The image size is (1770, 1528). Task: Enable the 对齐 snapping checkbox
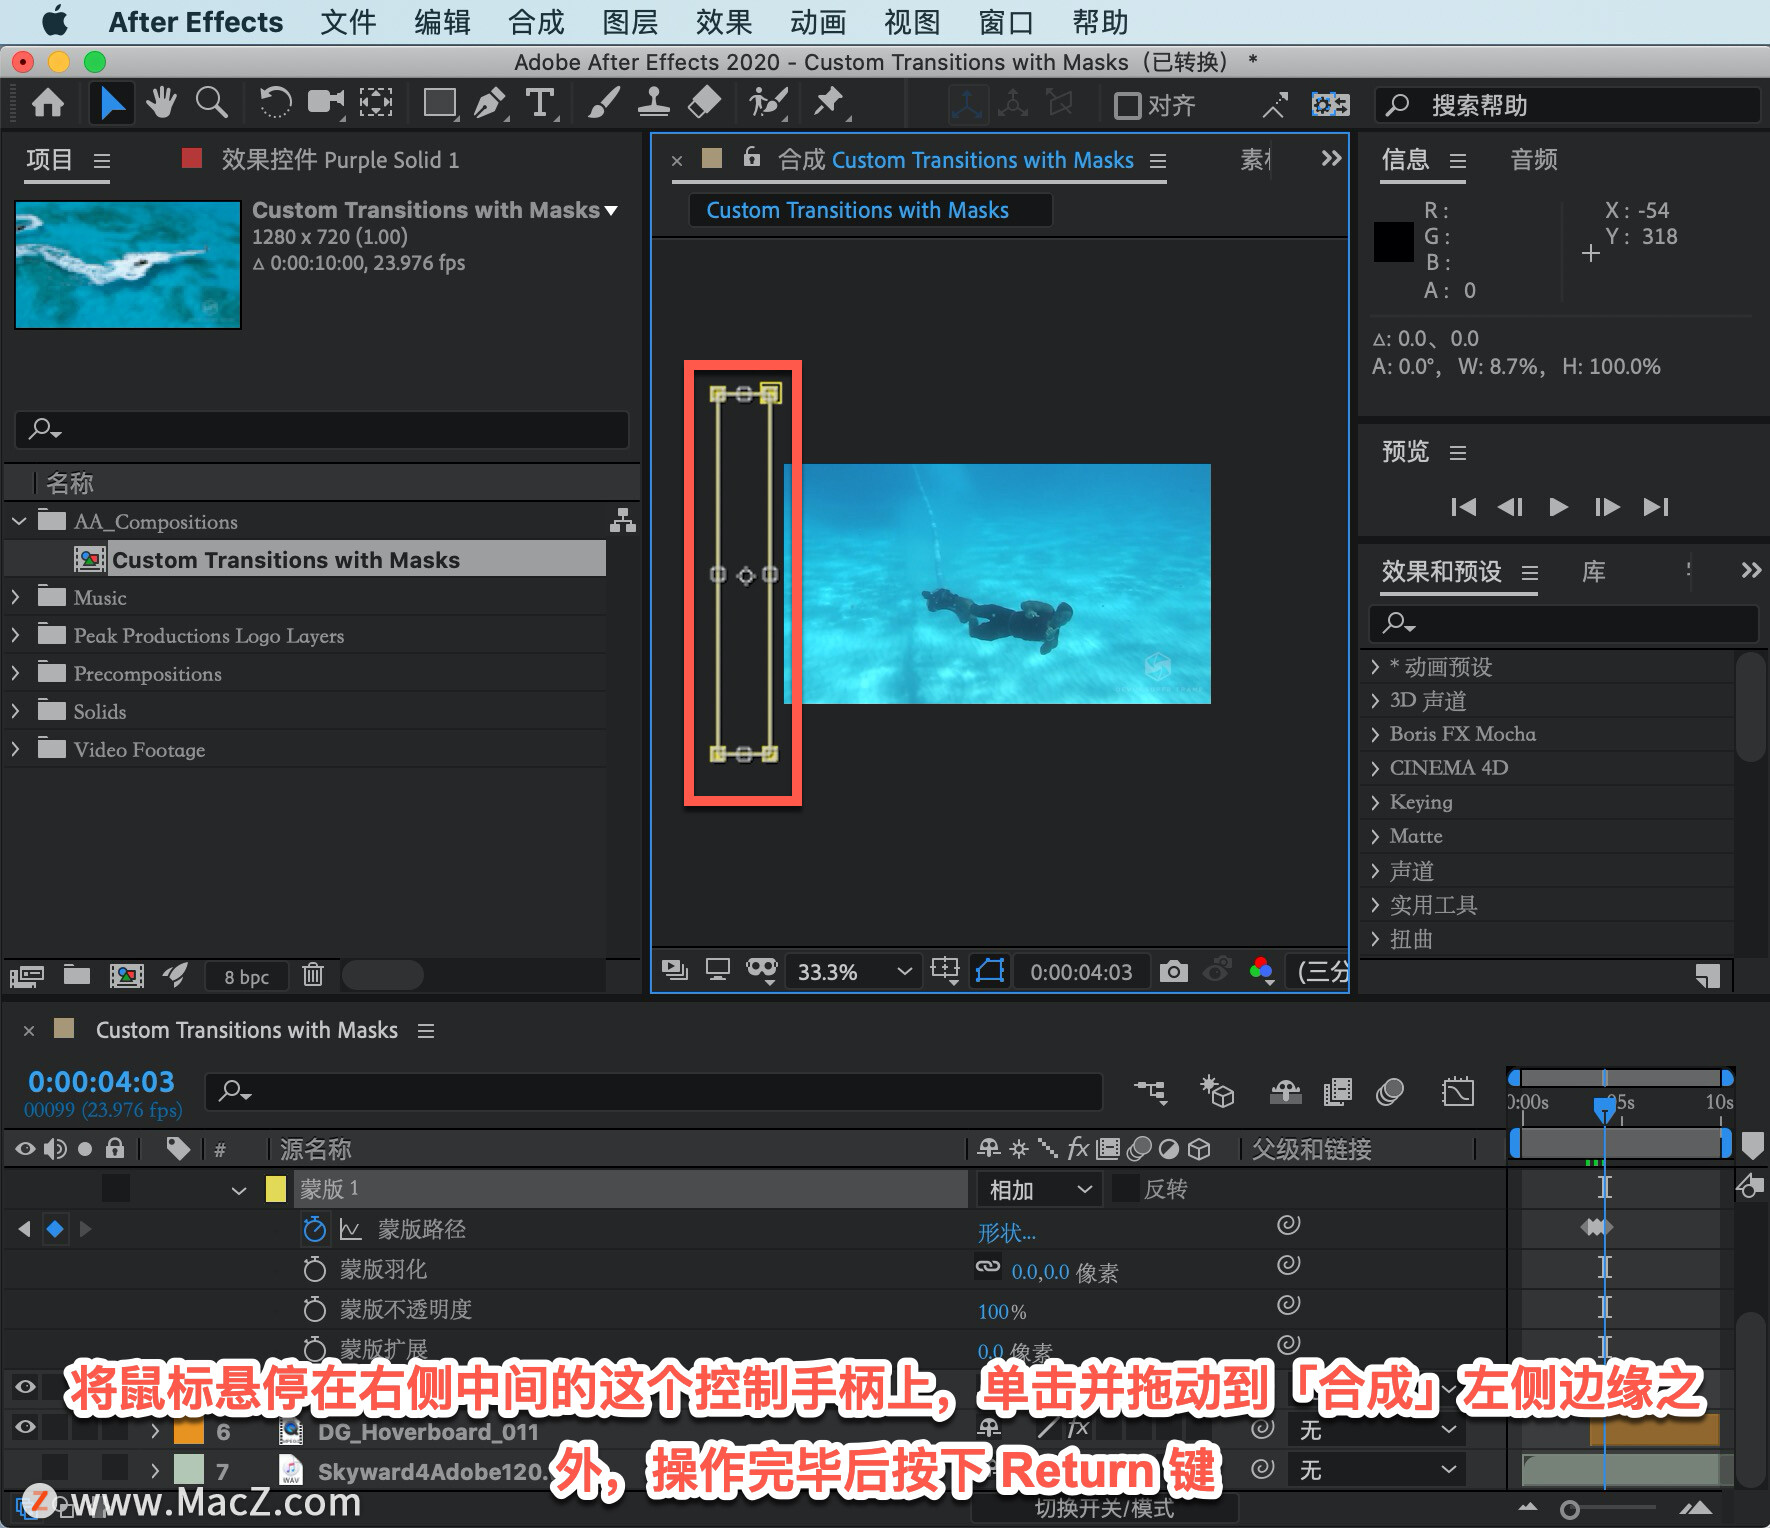pos(1127,105)
